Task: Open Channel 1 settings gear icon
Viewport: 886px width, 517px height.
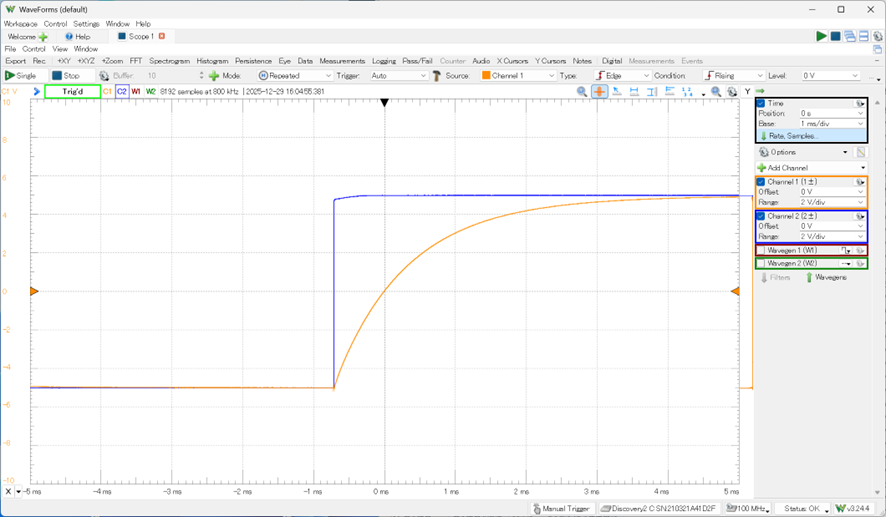Action: point(859,182)
